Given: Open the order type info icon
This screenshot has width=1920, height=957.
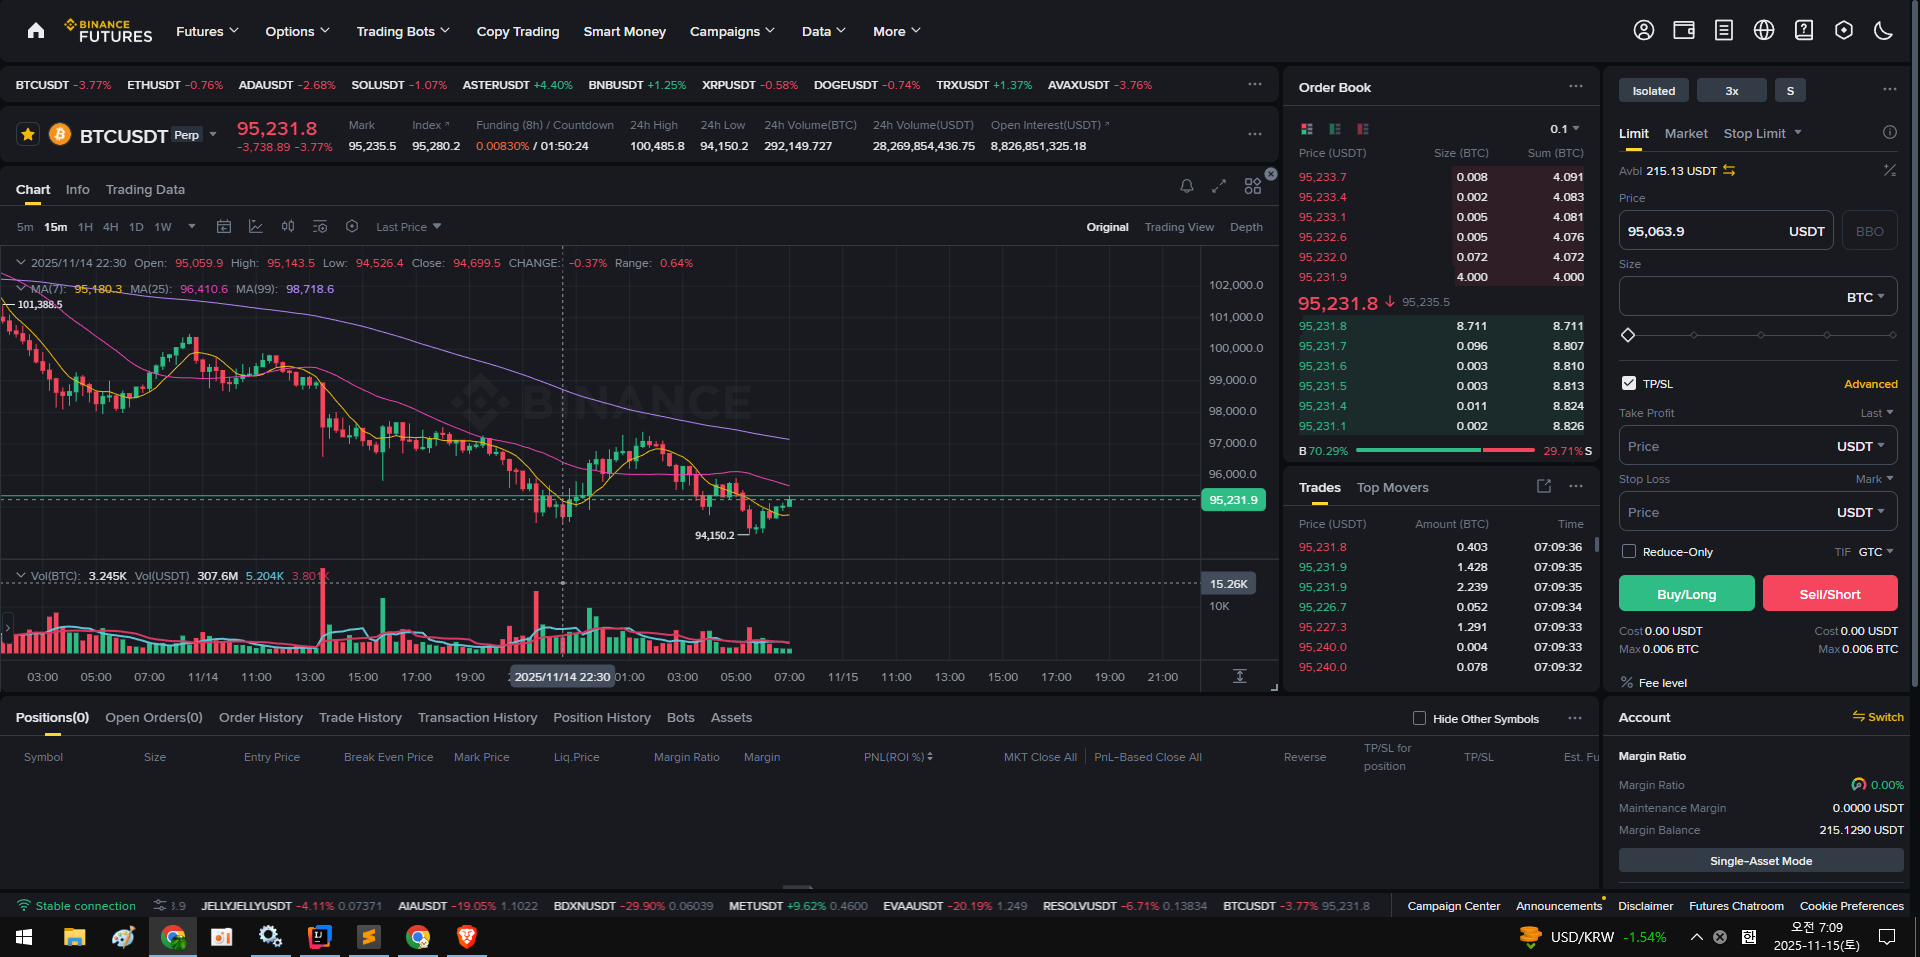Looking at the screenshot, I should point(1890,132).
